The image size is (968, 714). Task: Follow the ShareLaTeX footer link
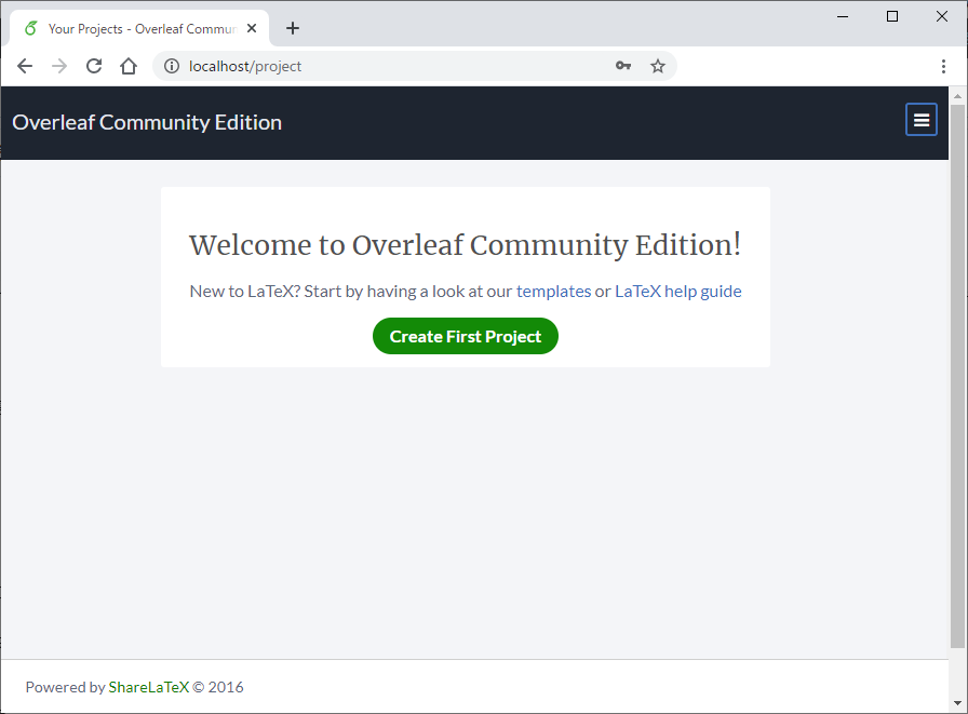coord(149,687)
